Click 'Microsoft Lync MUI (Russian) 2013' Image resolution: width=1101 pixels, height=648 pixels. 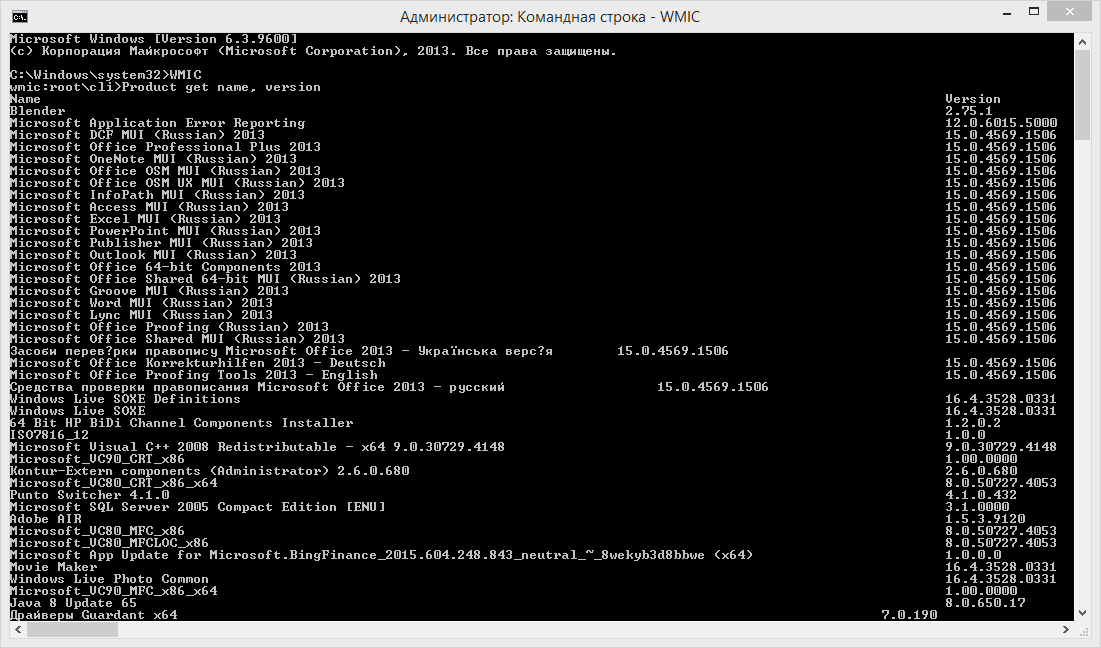[x=141, y=315]
